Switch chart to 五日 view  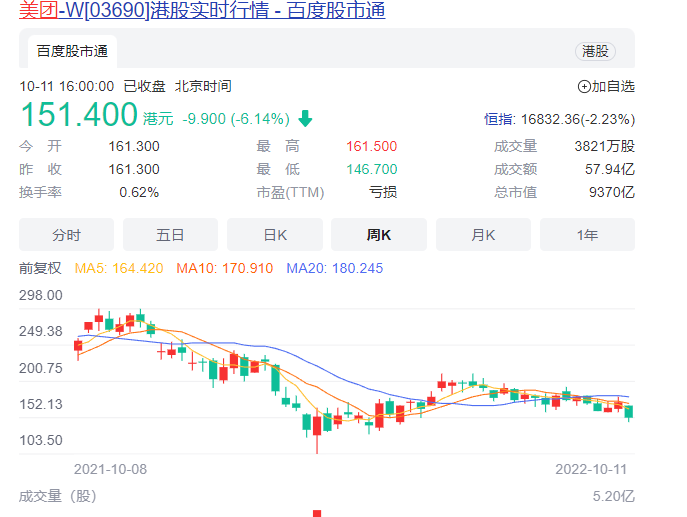point(170,235)
